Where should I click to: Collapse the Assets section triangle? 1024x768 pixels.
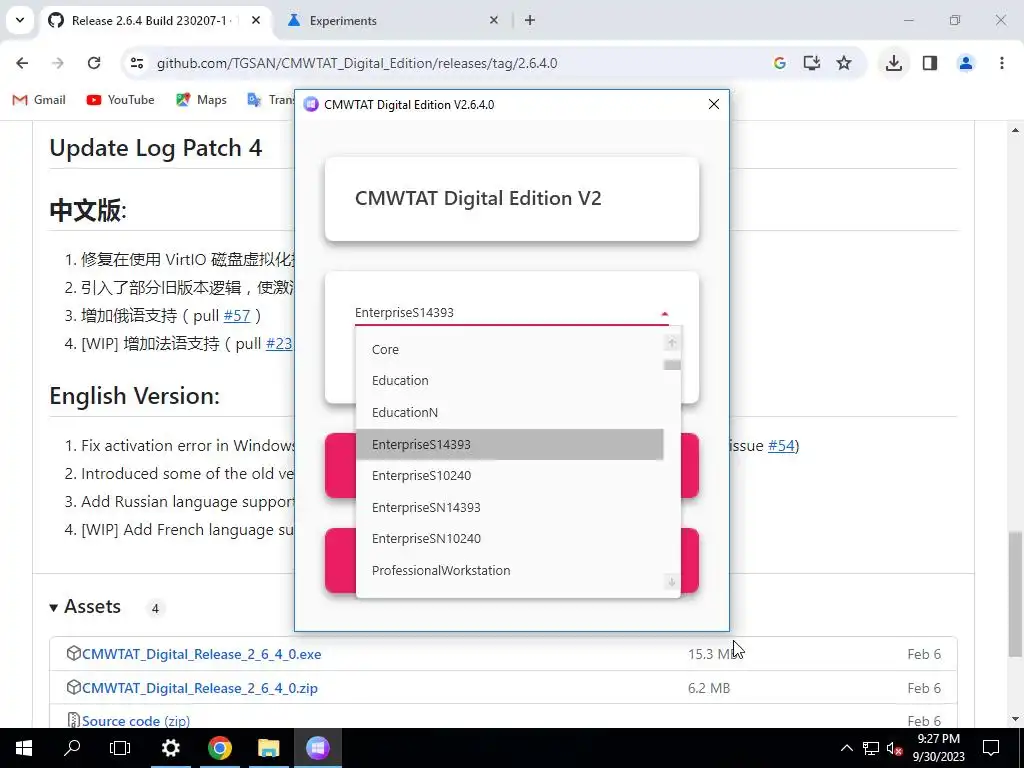pos(54,607)
